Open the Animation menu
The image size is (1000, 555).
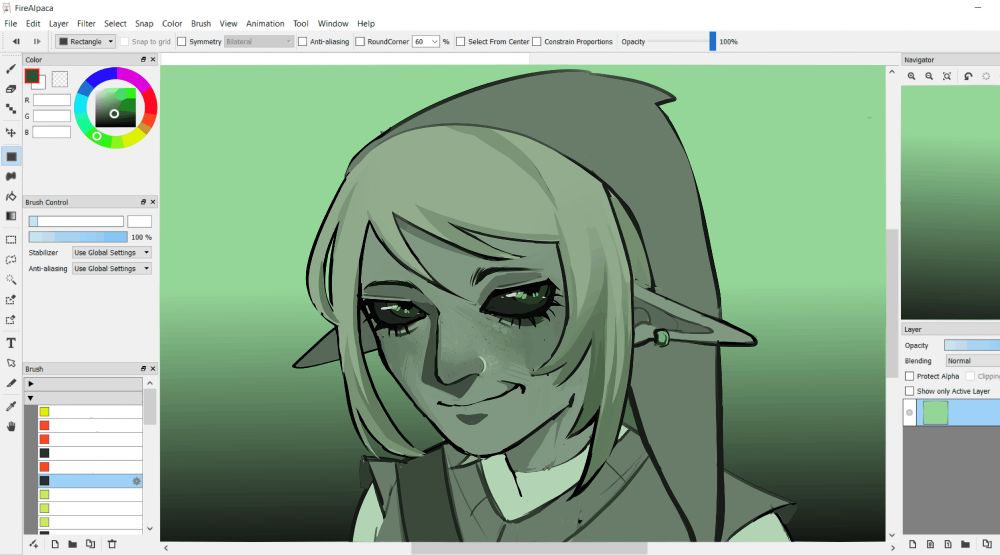(265, 24)
